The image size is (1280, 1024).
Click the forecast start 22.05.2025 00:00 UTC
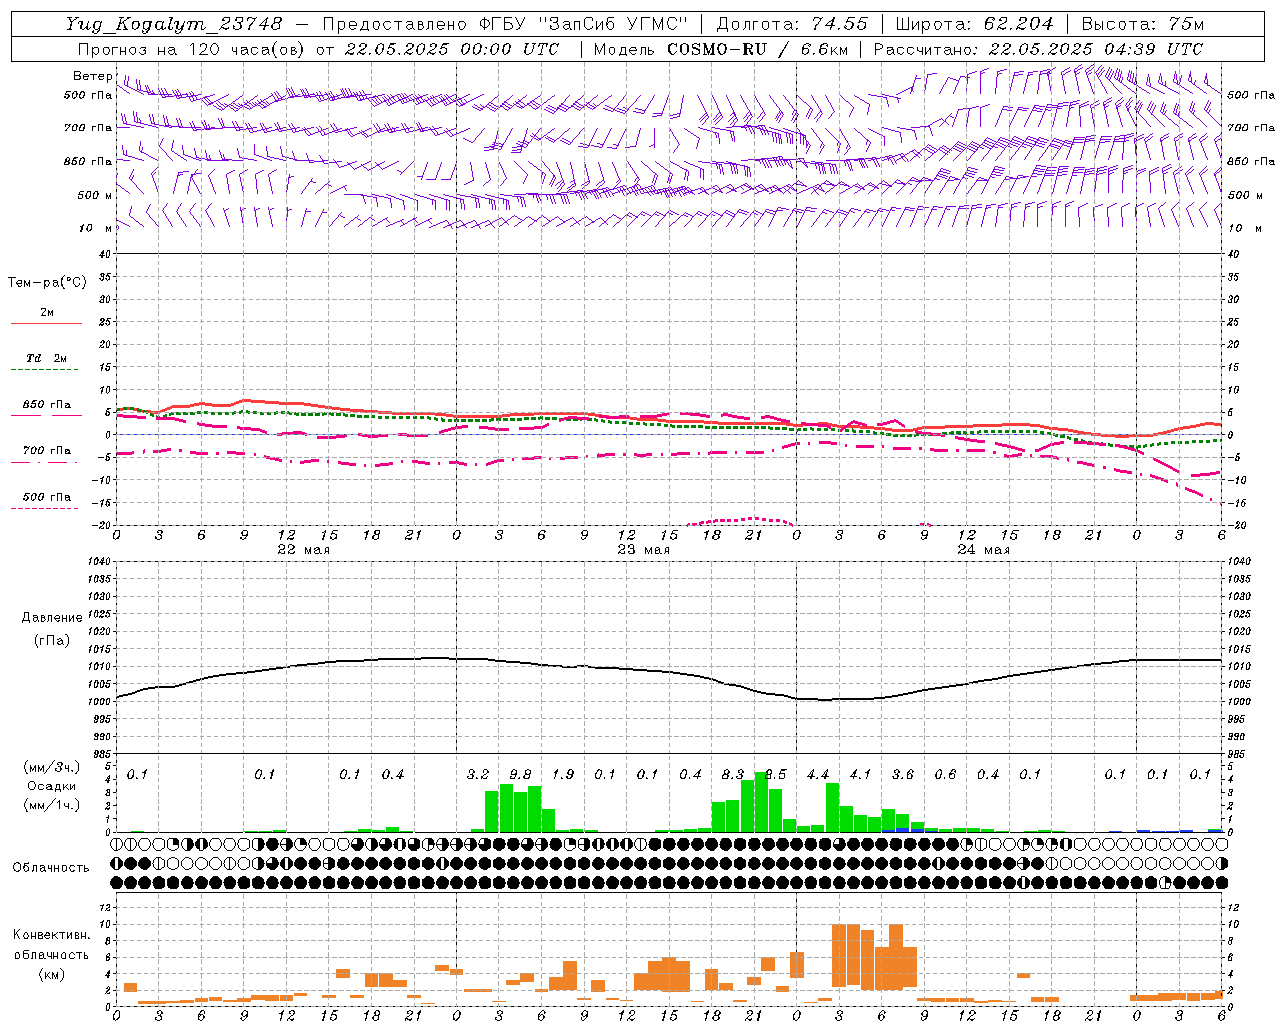(x=451, y=49)
